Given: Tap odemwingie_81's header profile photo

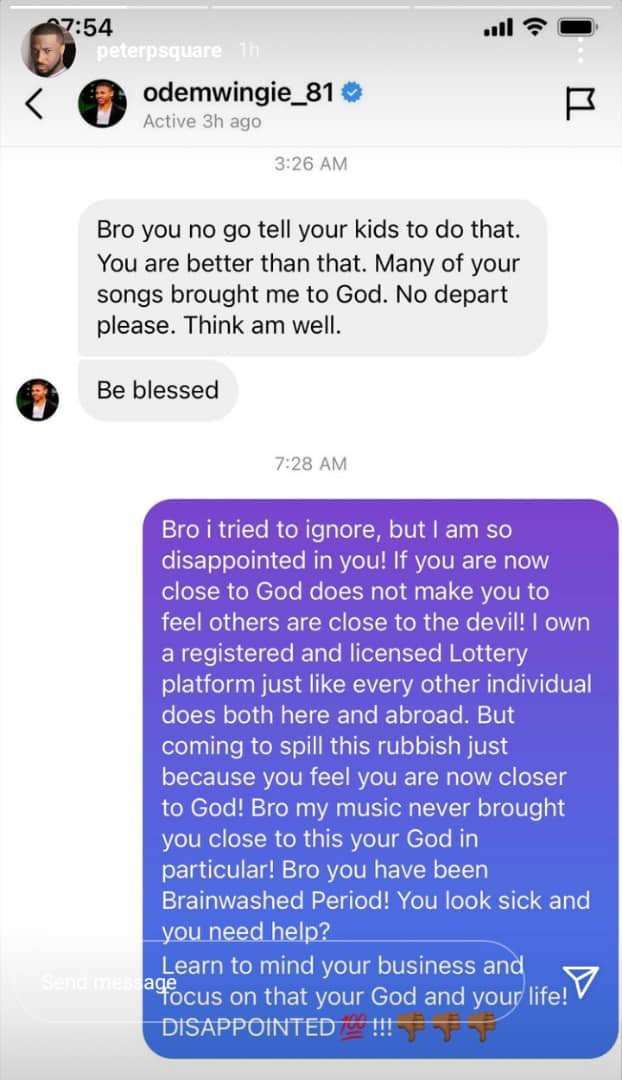Looking at the screenshot, I should [103, 103].
